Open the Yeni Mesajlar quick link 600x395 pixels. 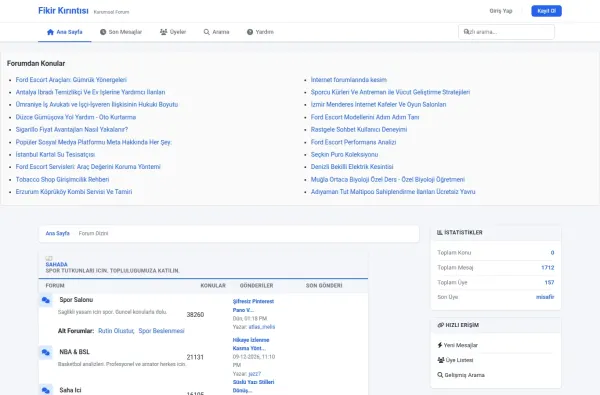461,345
